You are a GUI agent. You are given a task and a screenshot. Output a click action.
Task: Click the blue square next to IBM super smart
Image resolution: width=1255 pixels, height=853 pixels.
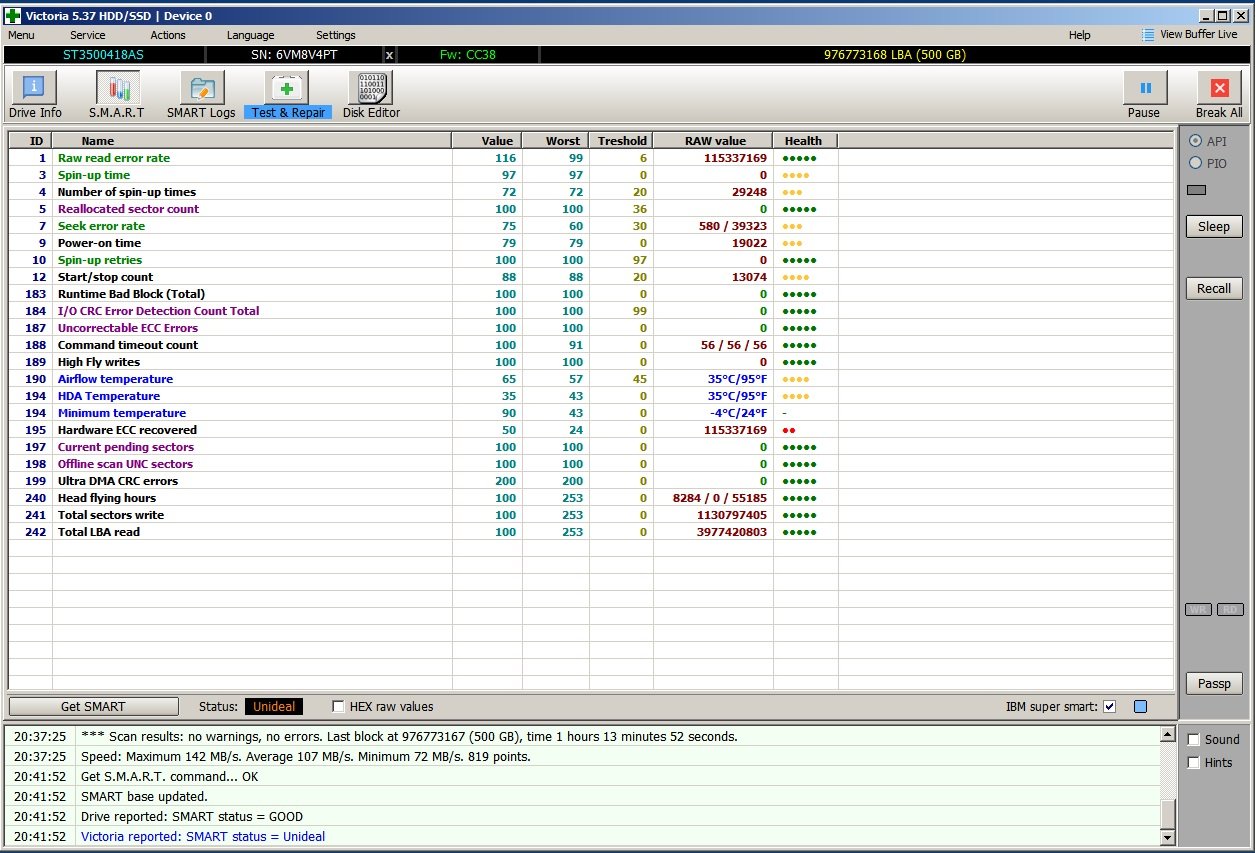point(1140,707)
